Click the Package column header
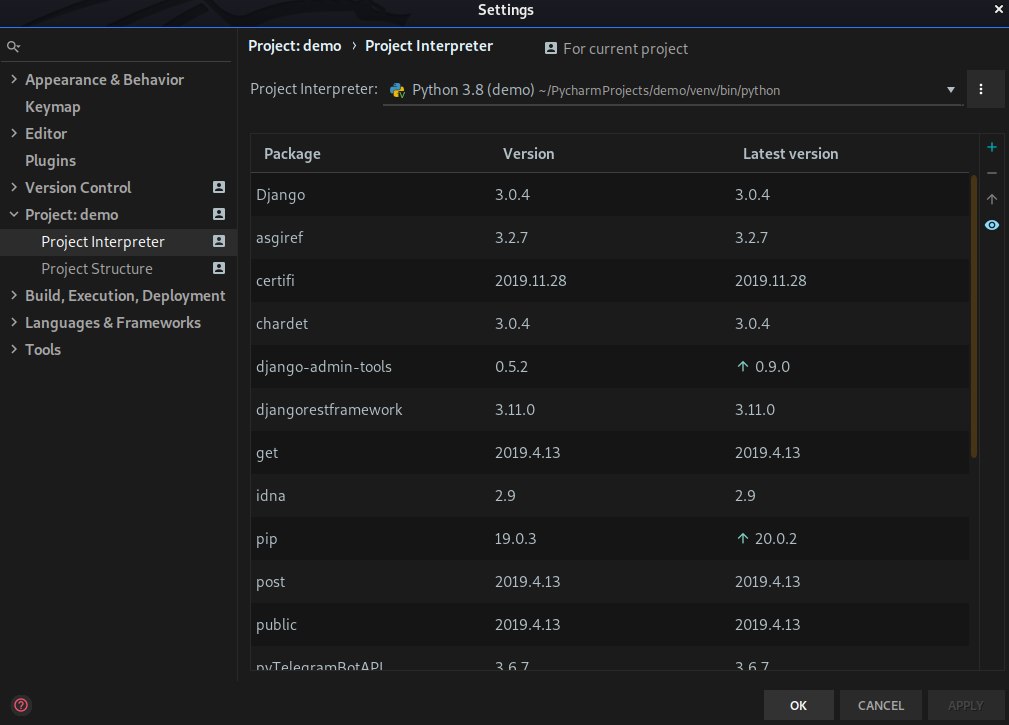1009x725 pixels. pos(292,154)
